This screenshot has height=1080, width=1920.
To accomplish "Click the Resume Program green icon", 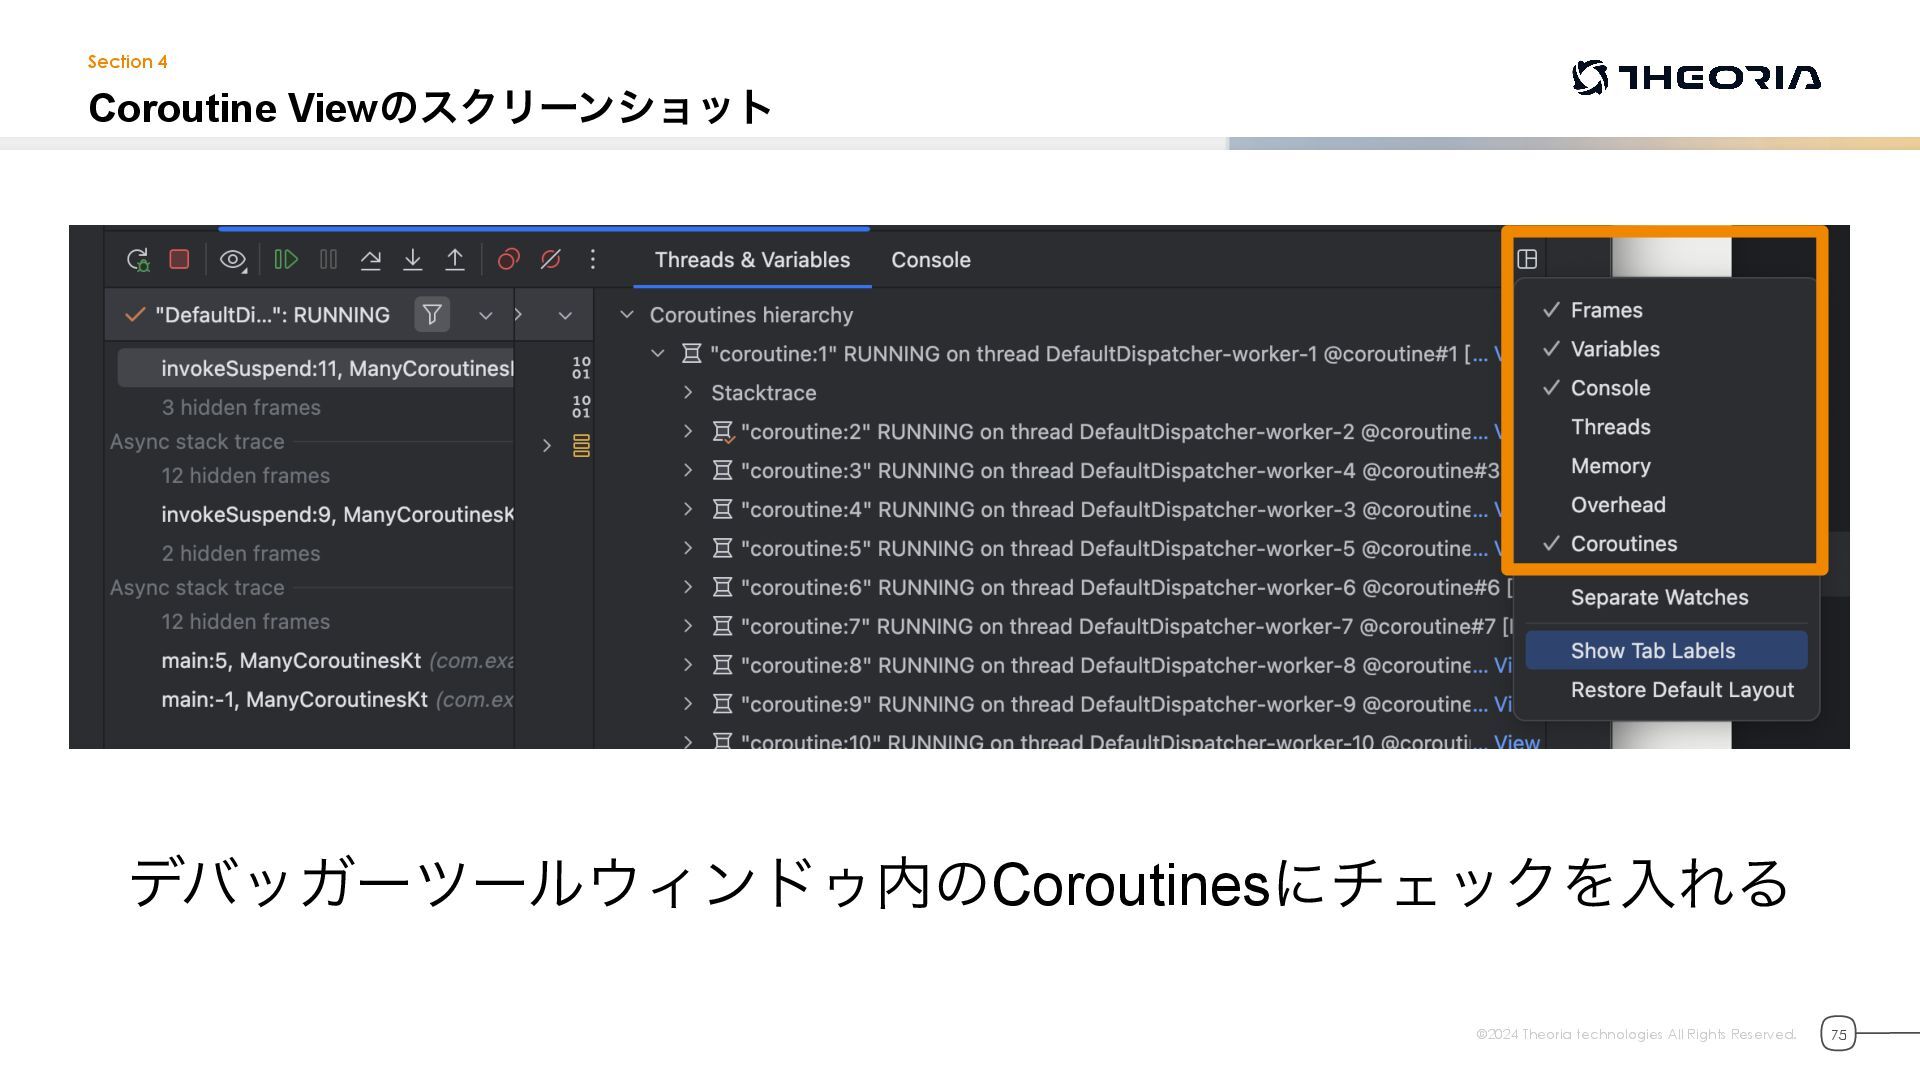I will 286,260.
